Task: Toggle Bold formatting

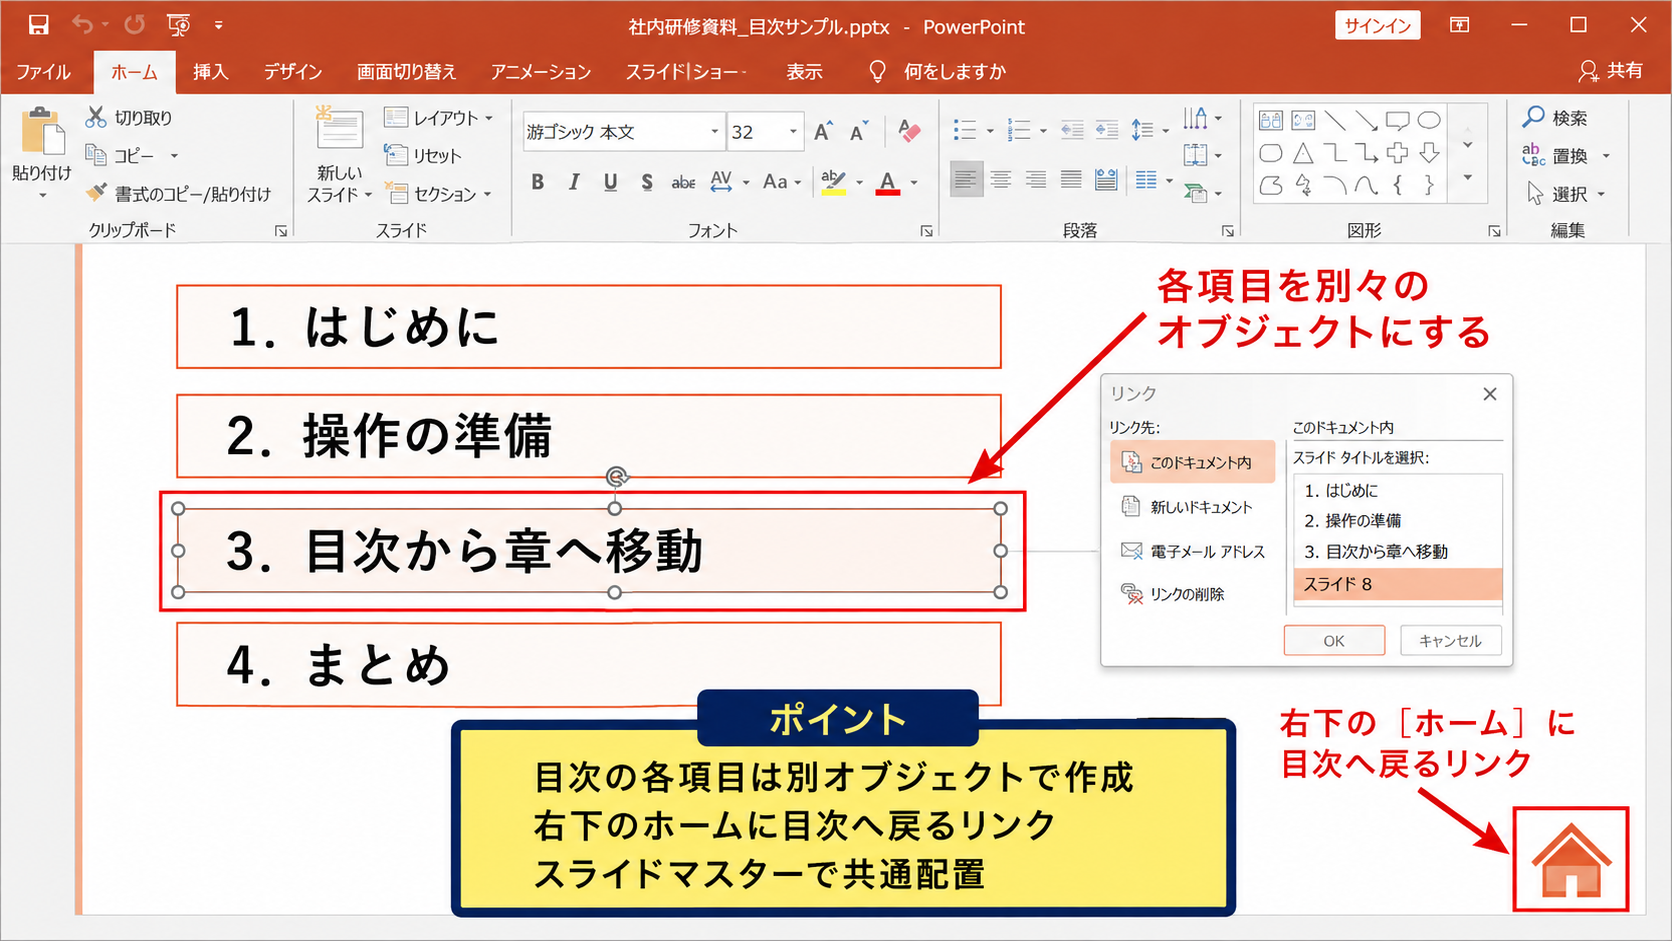Action: coord(538,181)
